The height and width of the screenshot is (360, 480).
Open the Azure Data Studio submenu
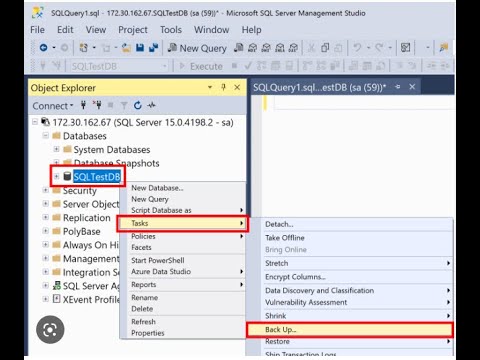click(187, 272)
